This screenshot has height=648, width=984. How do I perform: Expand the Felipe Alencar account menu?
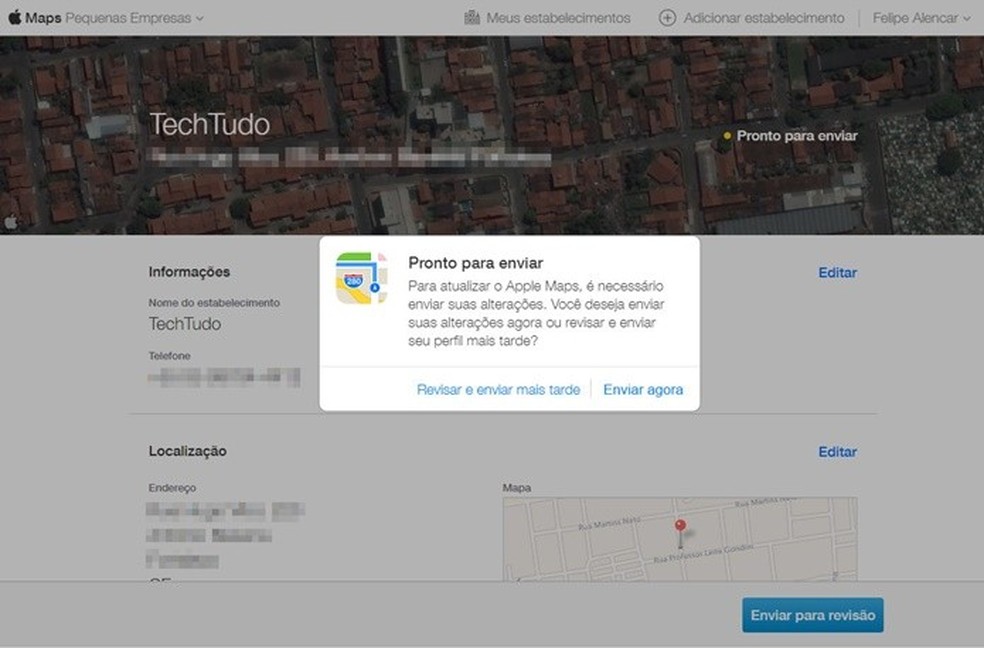pyautogui.click(x=921, y=18)
